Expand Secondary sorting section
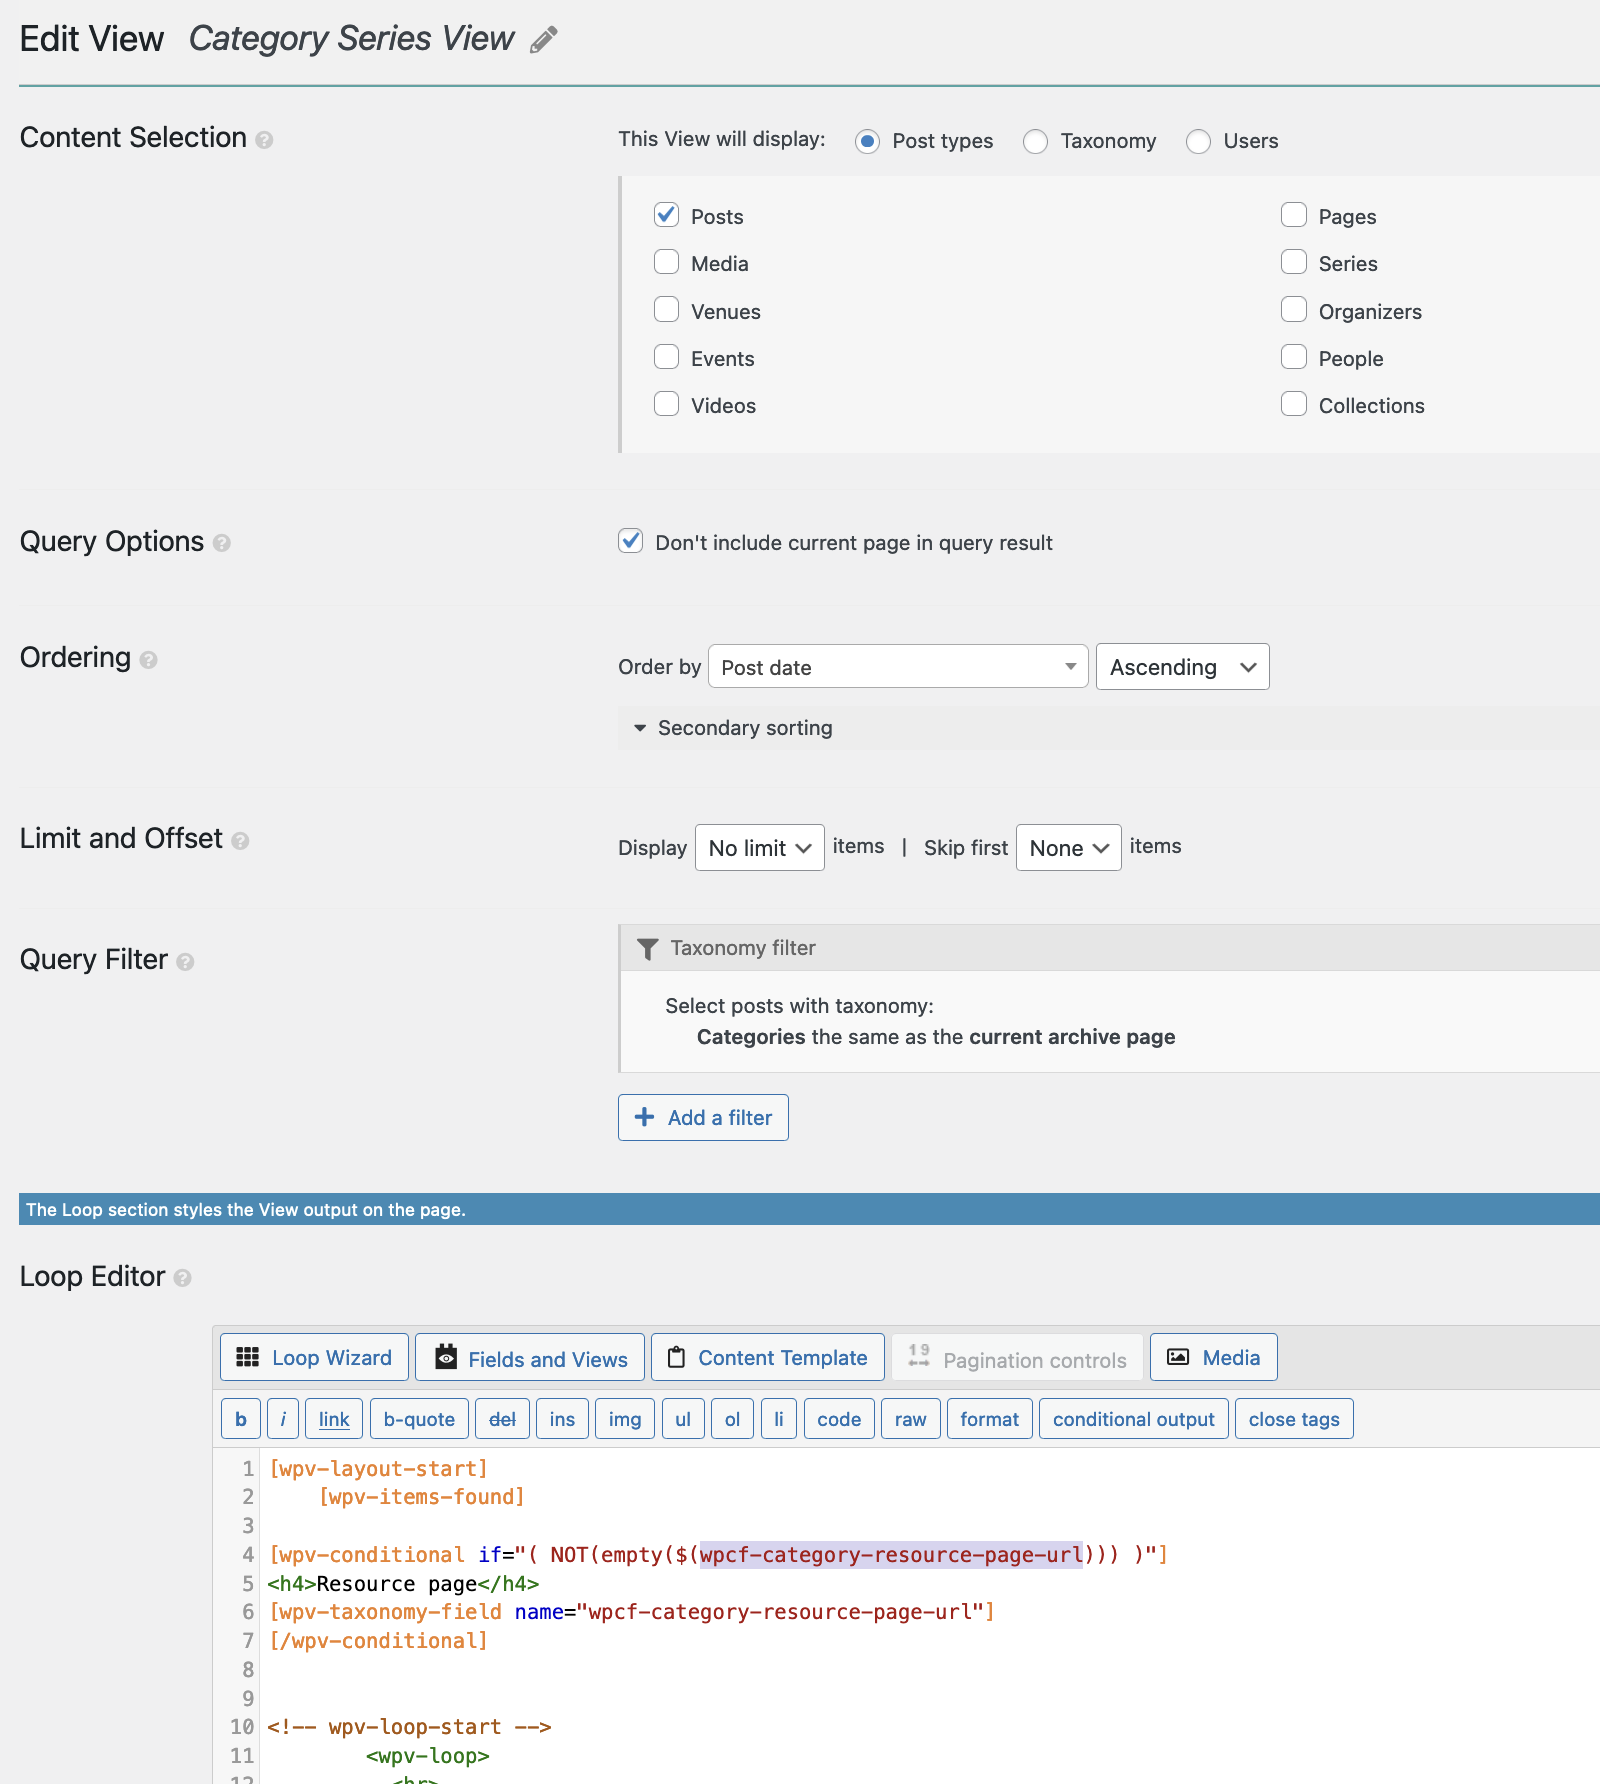1600x1784 pixels. tap(735, 728)
